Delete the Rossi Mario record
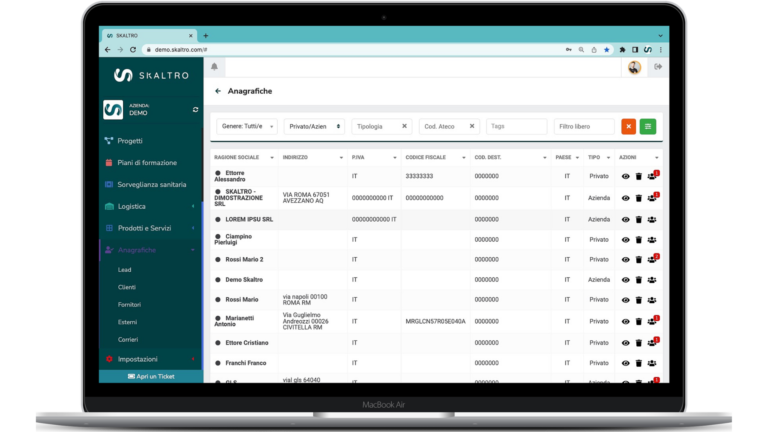Viewport: 768px width, 432px height. tap(639, 300)
